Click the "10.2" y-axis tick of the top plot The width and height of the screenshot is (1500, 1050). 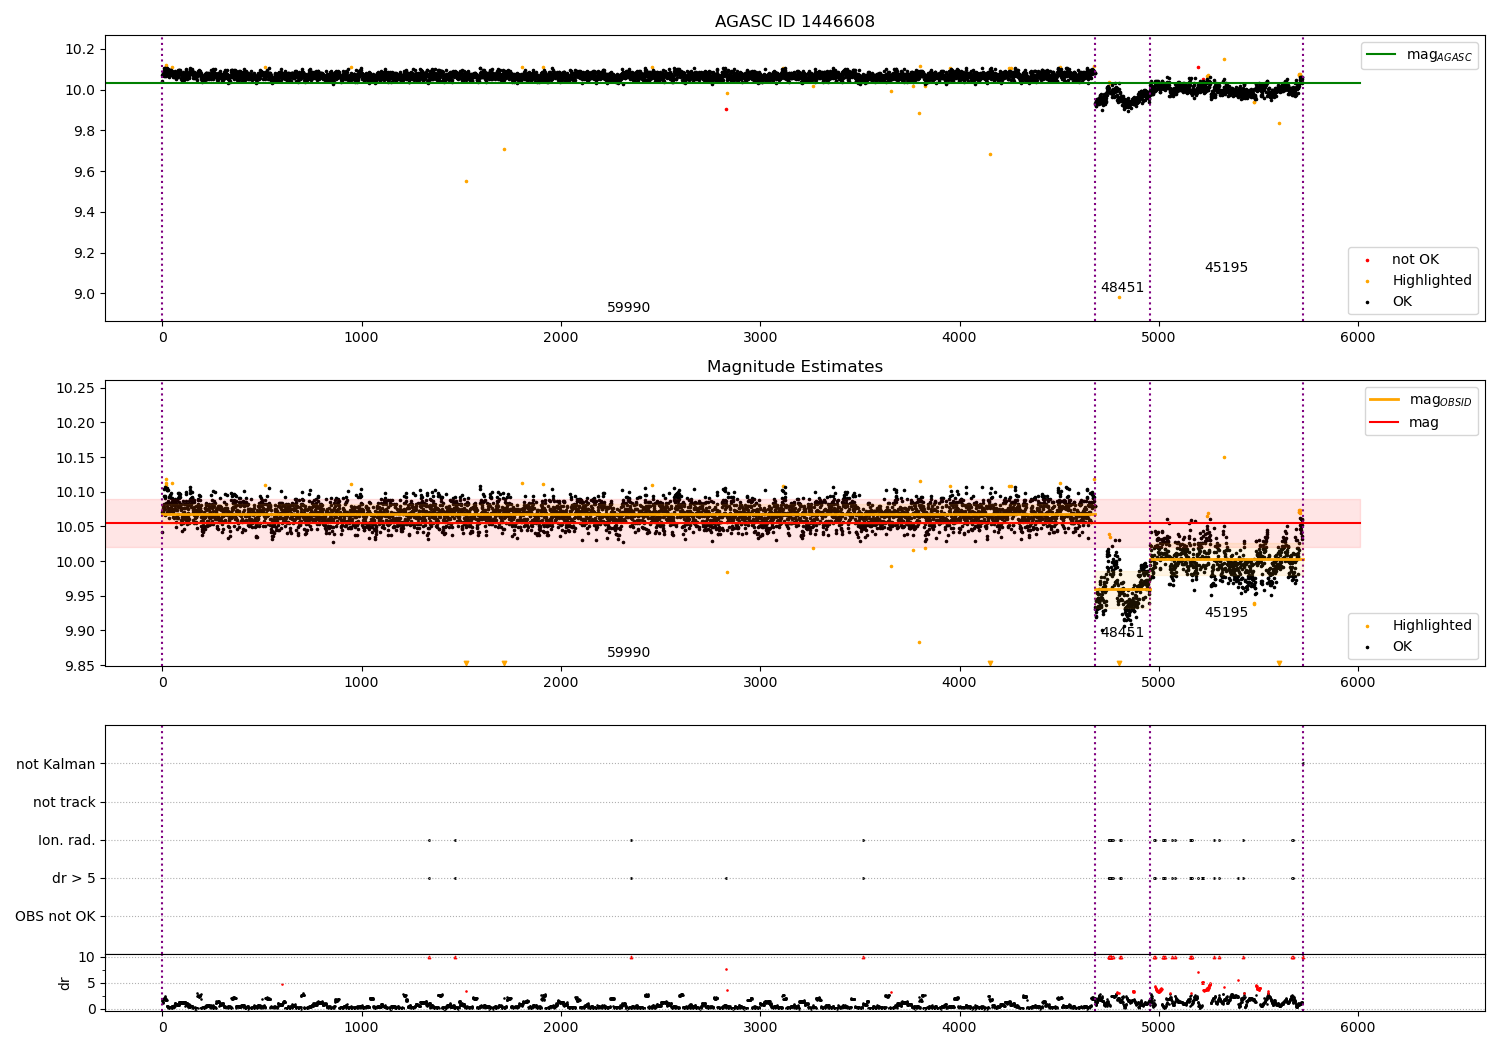[80, 50]
